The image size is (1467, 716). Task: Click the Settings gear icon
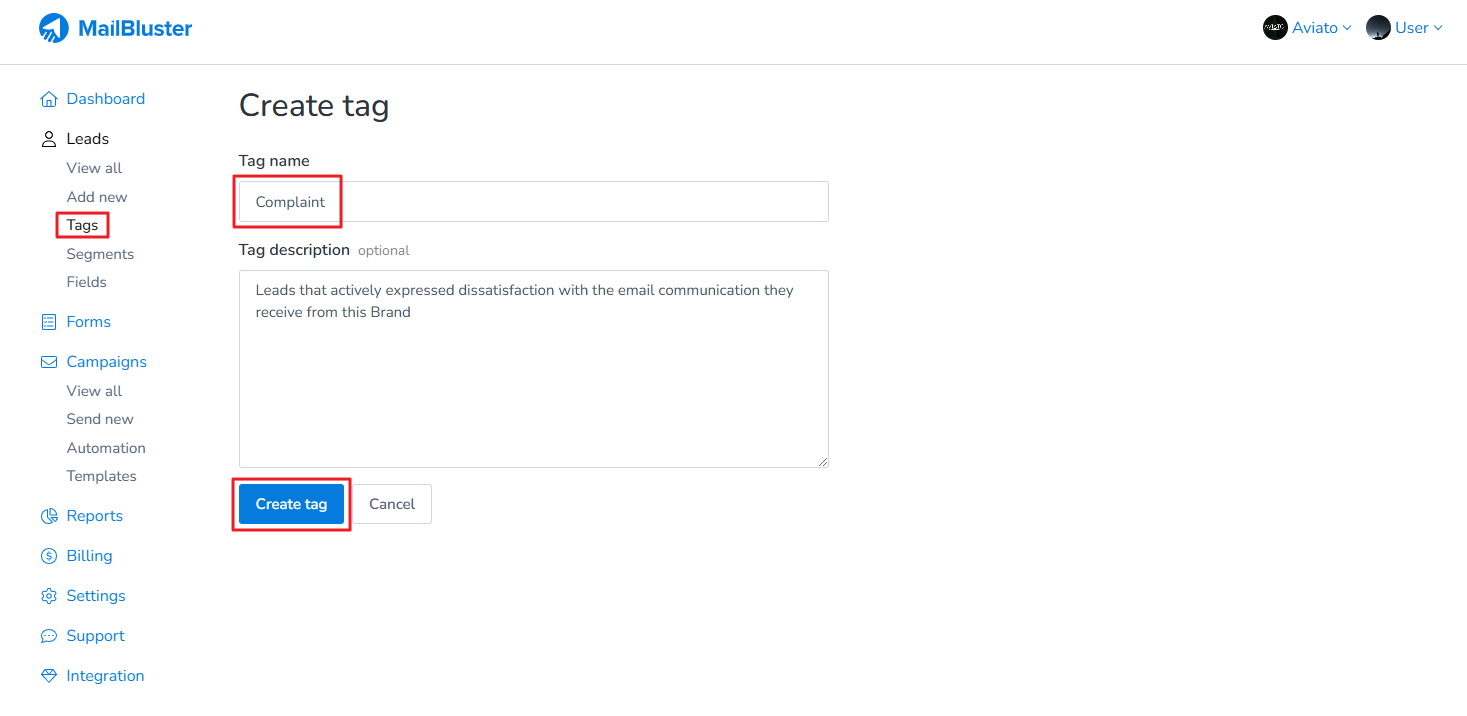[48, 596]
